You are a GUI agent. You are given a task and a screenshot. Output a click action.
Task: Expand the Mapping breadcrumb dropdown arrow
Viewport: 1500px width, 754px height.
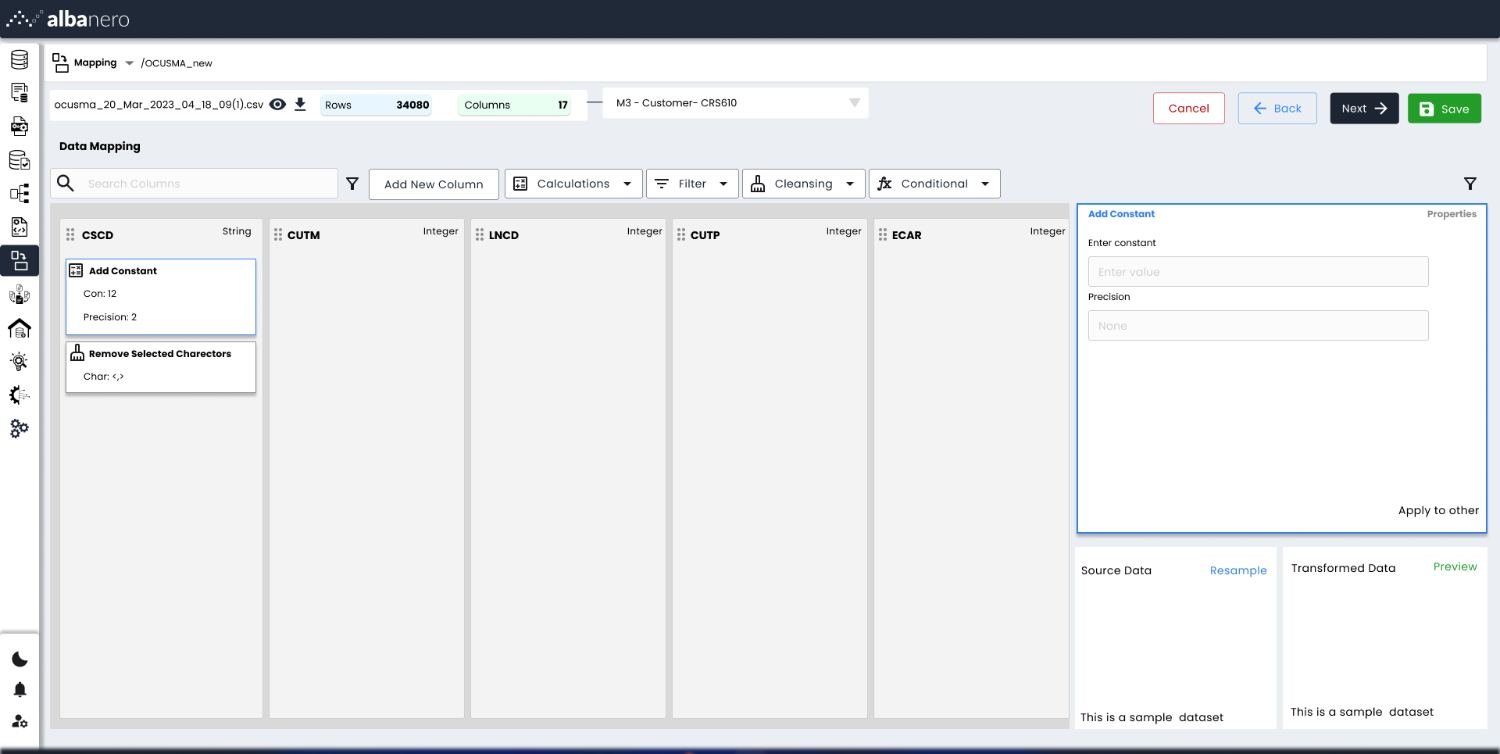[129, 63]
